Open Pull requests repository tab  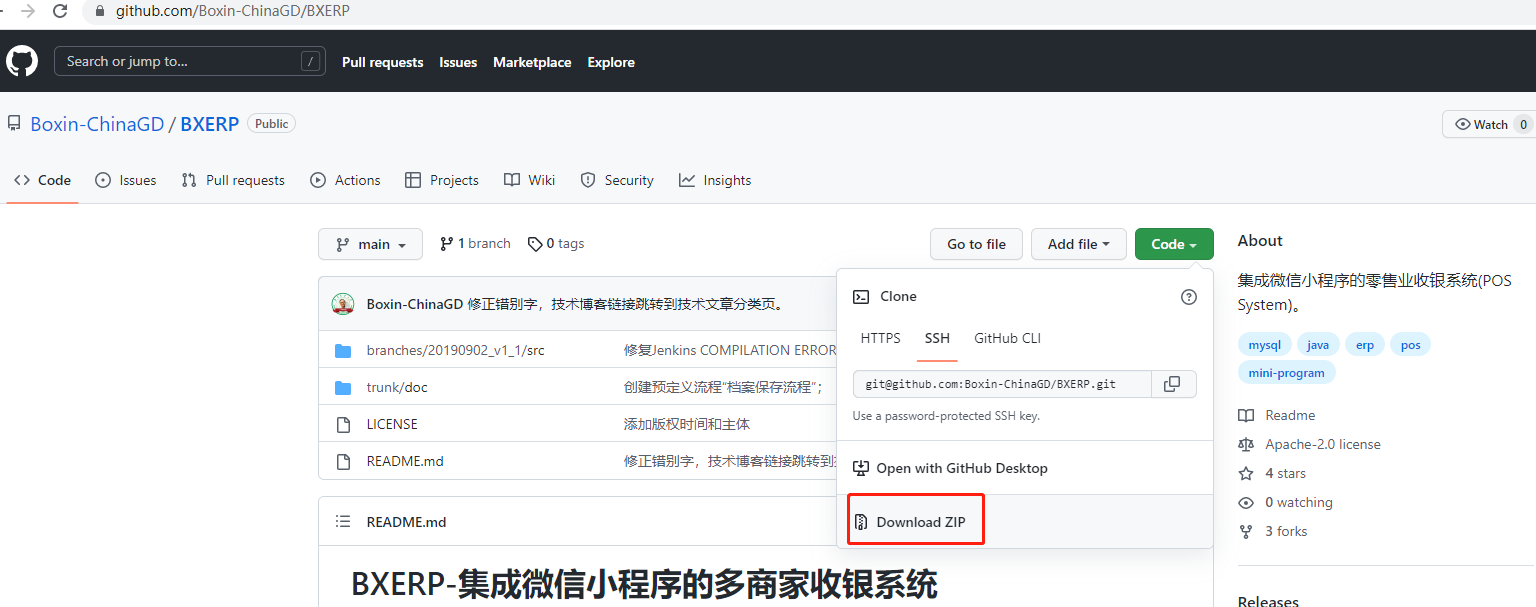click(233, 180)
